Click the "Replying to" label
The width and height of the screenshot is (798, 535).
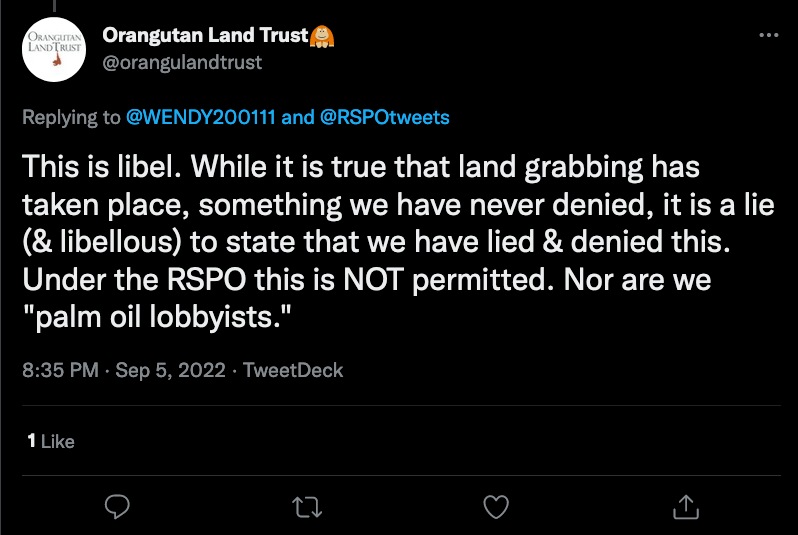pyautogui.click(x=72, y=117)
